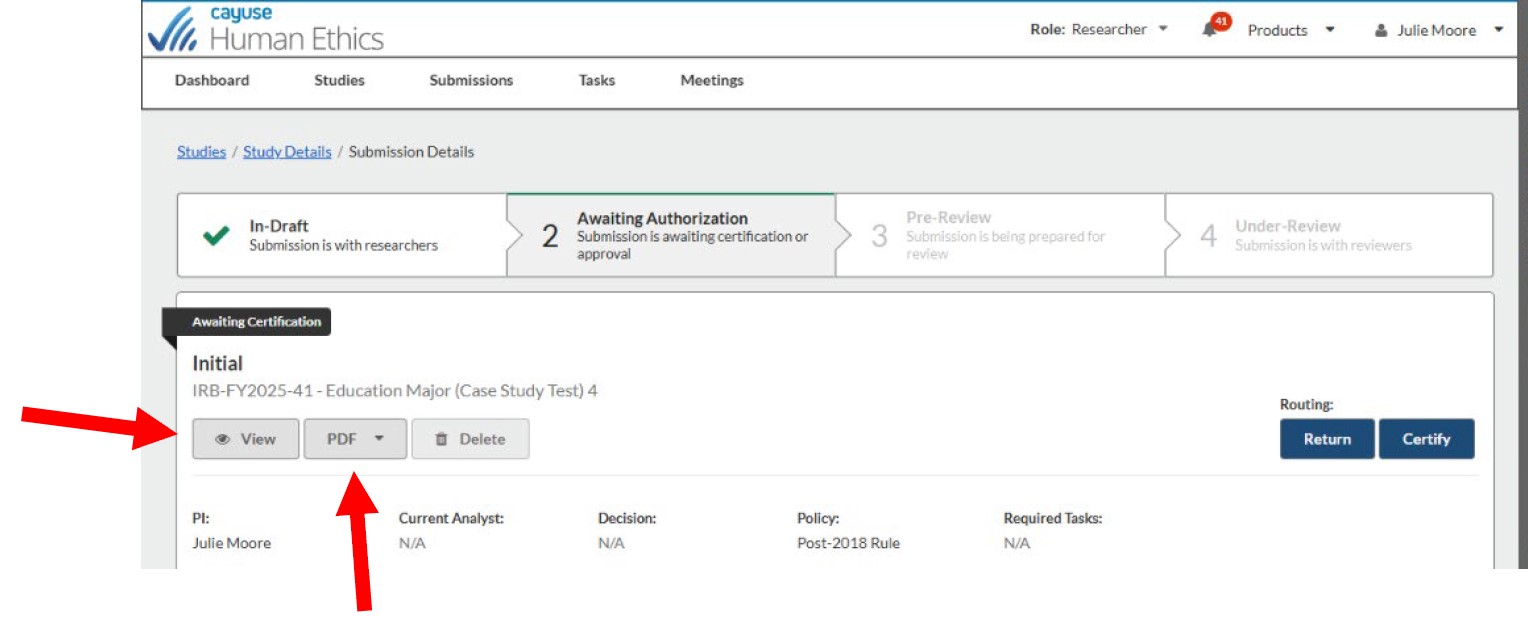1528x617 pixels.
Task: Click the Submission Details breadcrumb text
Action: (411, 152)
